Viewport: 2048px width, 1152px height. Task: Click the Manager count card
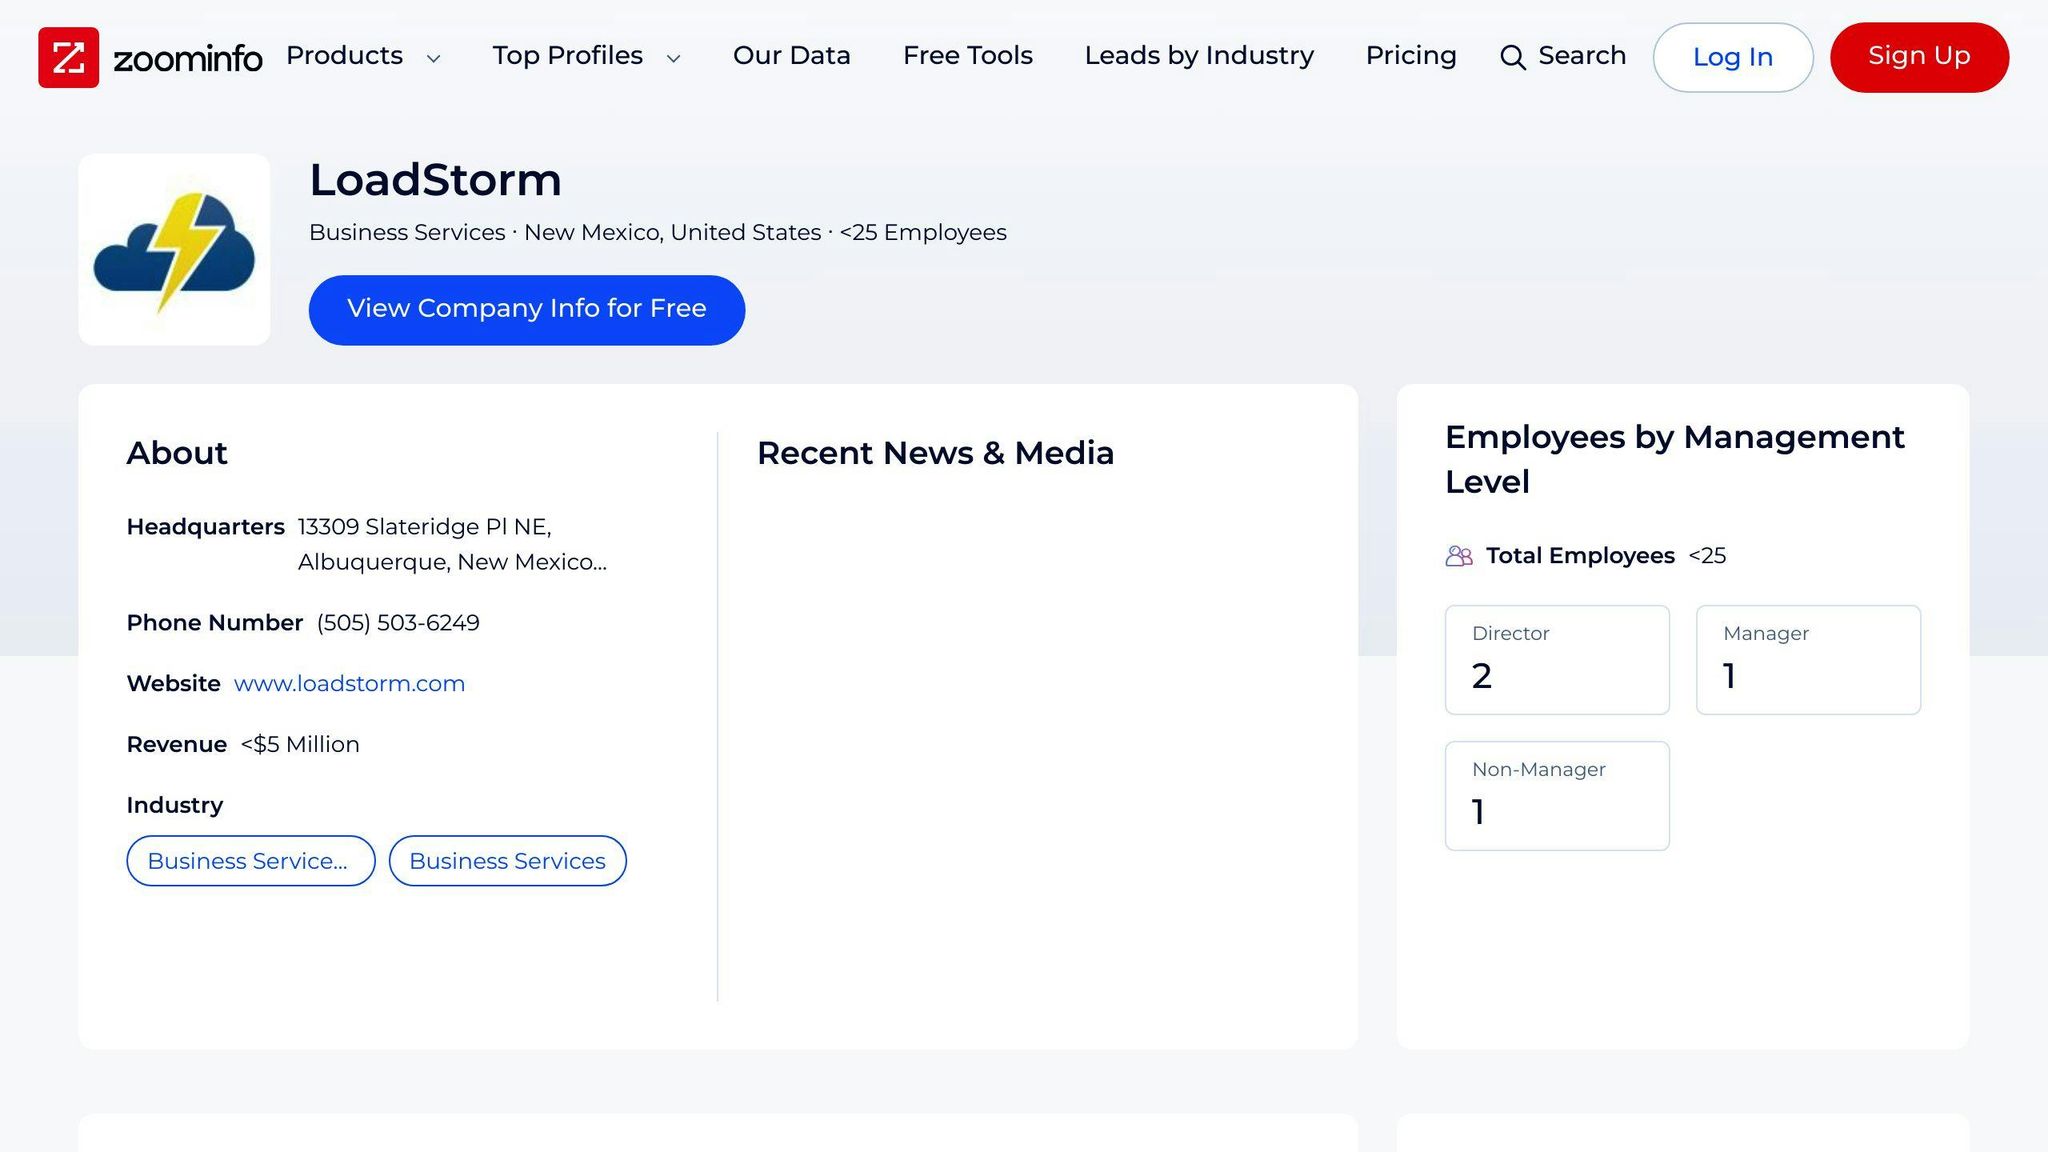pyautogui.click(x=1808, y=660)
